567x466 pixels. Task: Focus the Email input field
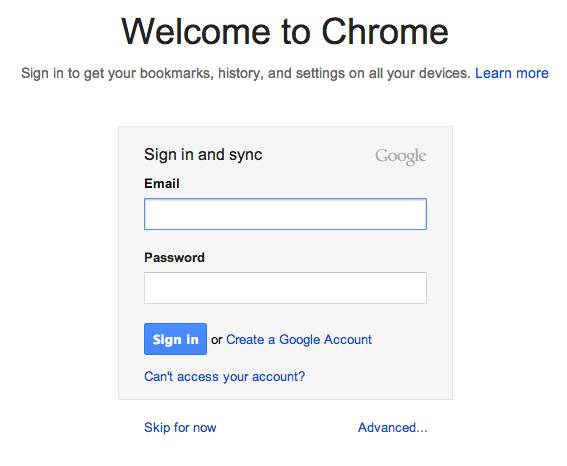285,214
